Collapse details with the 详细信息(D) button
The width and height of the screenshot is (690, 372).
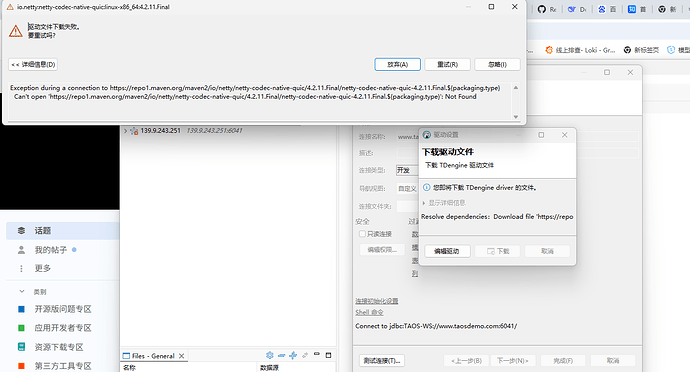[33, 64]
